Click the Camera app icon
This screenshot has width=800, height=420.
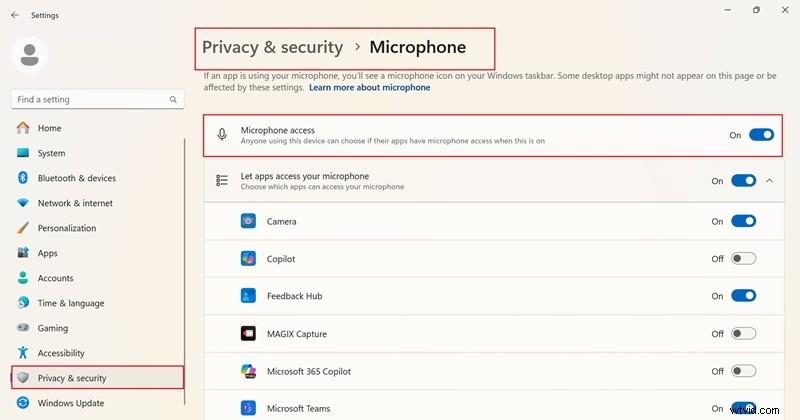click(x=248, y=221)
